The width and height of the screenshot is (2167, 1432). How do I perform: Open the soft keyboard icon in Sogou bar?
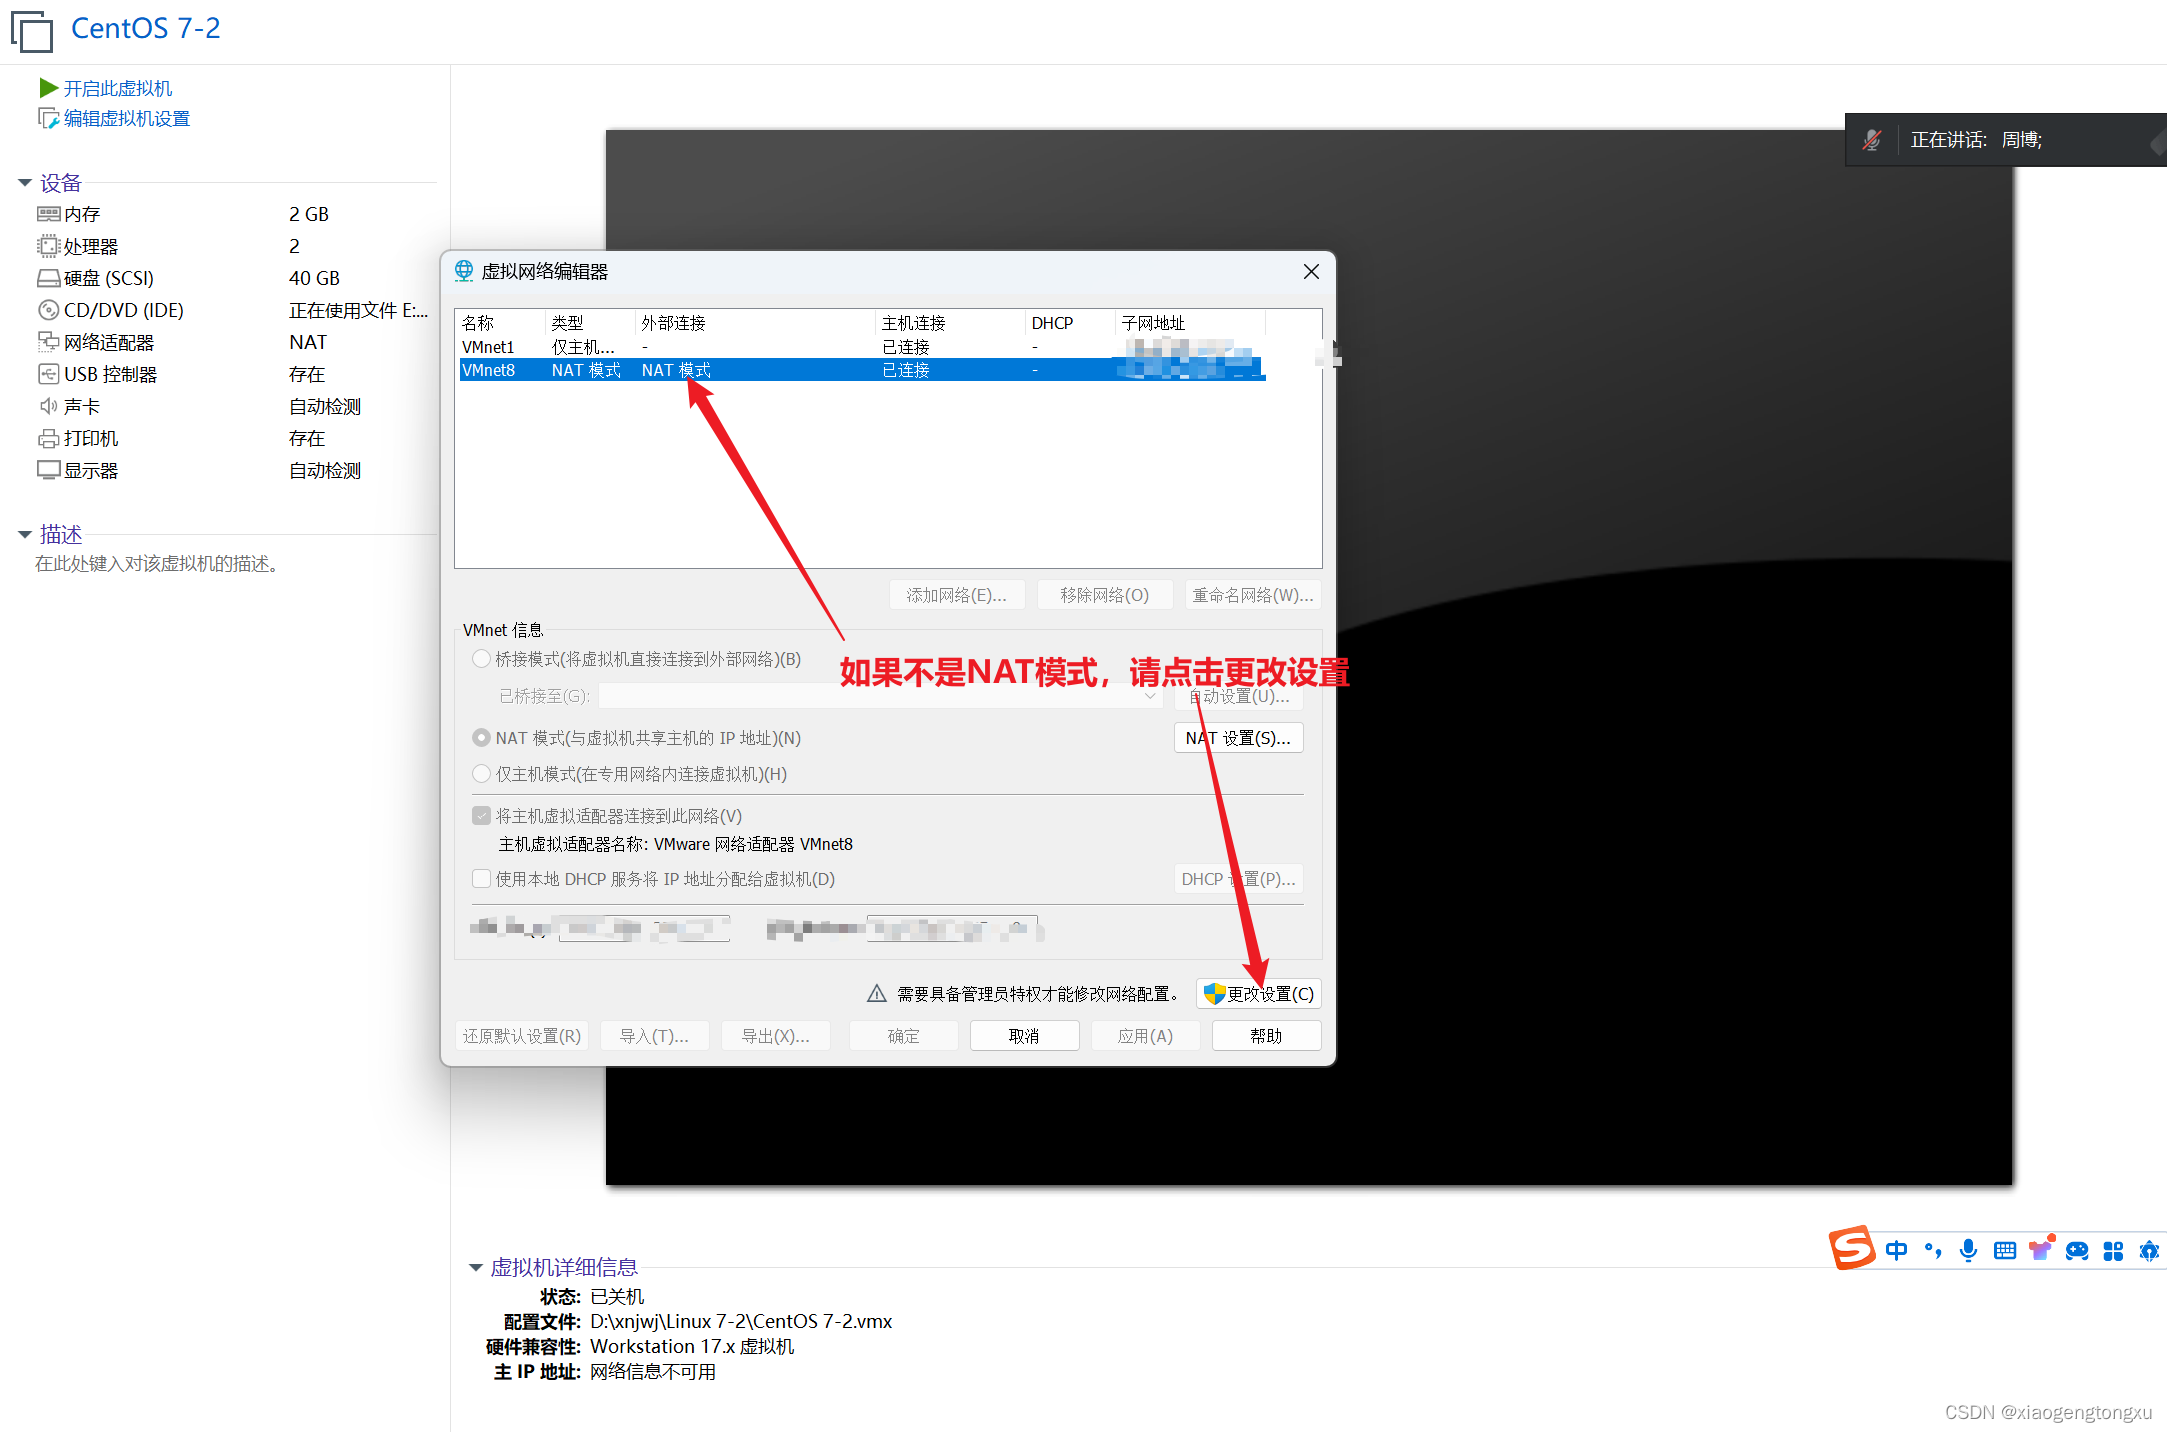(x=2005, y=1250)
